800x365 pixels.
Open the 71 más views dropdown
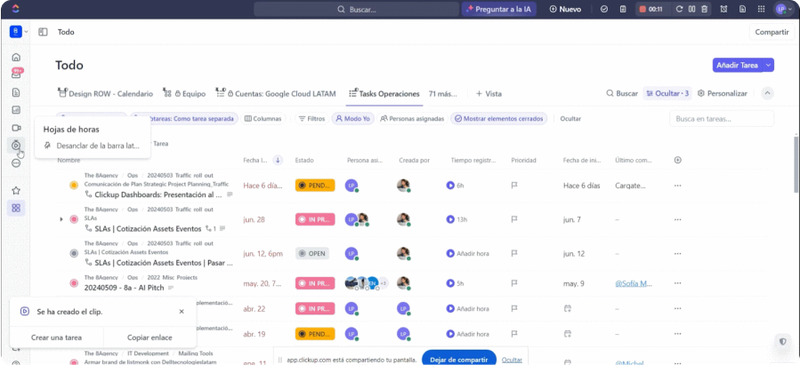(443, 94)
